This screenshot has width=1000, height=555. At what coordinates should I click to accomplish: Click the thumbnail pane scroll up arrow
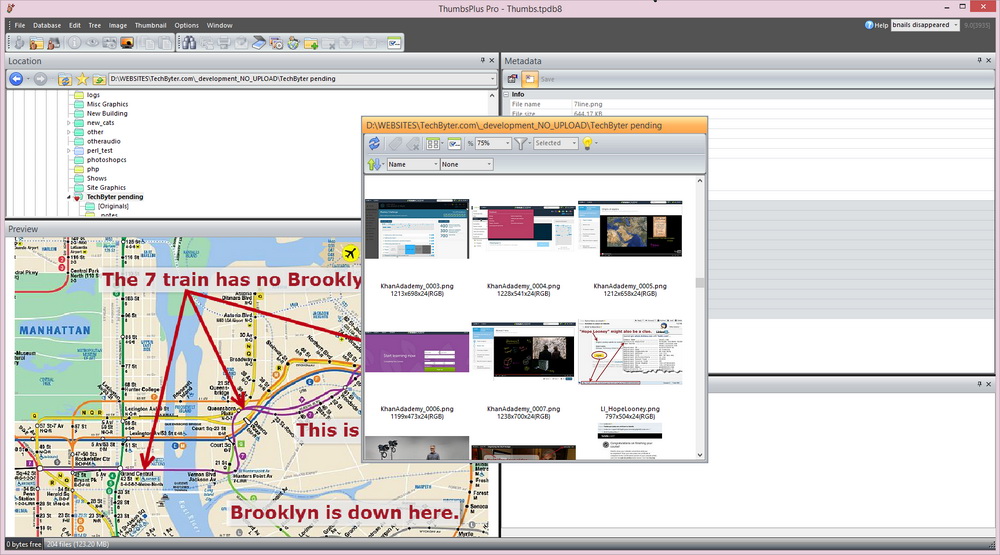[700, 181]
